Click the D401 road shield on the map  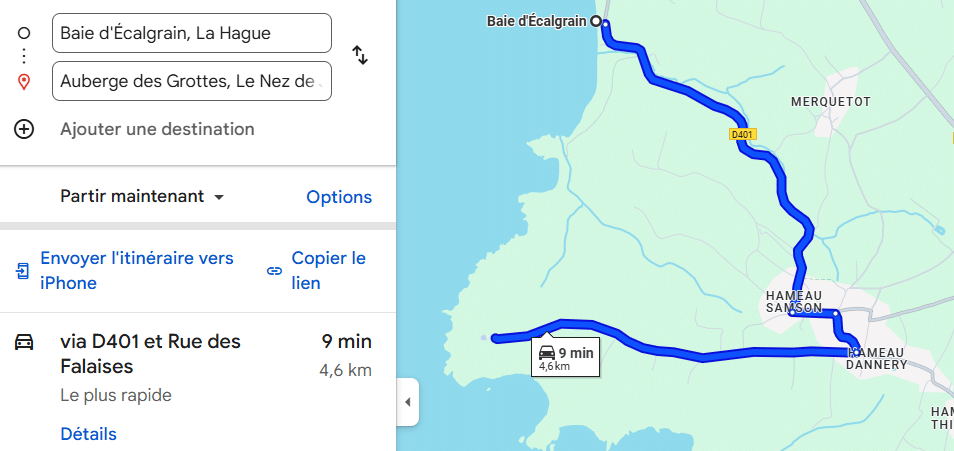[742, 134]
